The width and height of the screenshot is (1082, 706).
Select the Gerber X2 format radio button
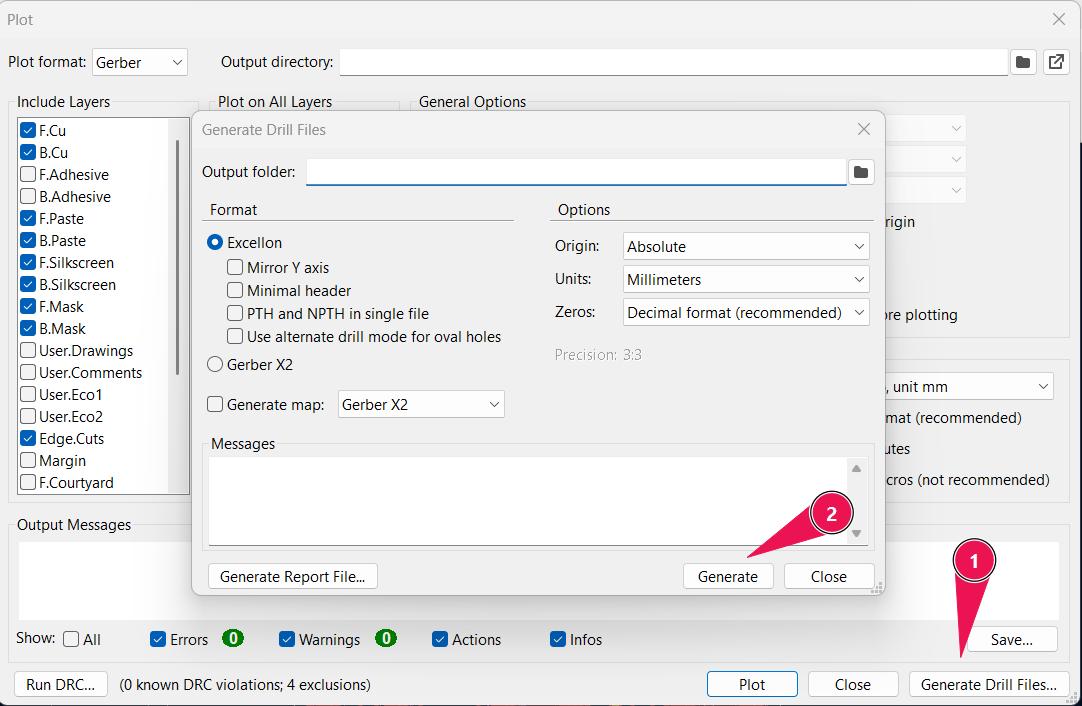tap(215, 365)
